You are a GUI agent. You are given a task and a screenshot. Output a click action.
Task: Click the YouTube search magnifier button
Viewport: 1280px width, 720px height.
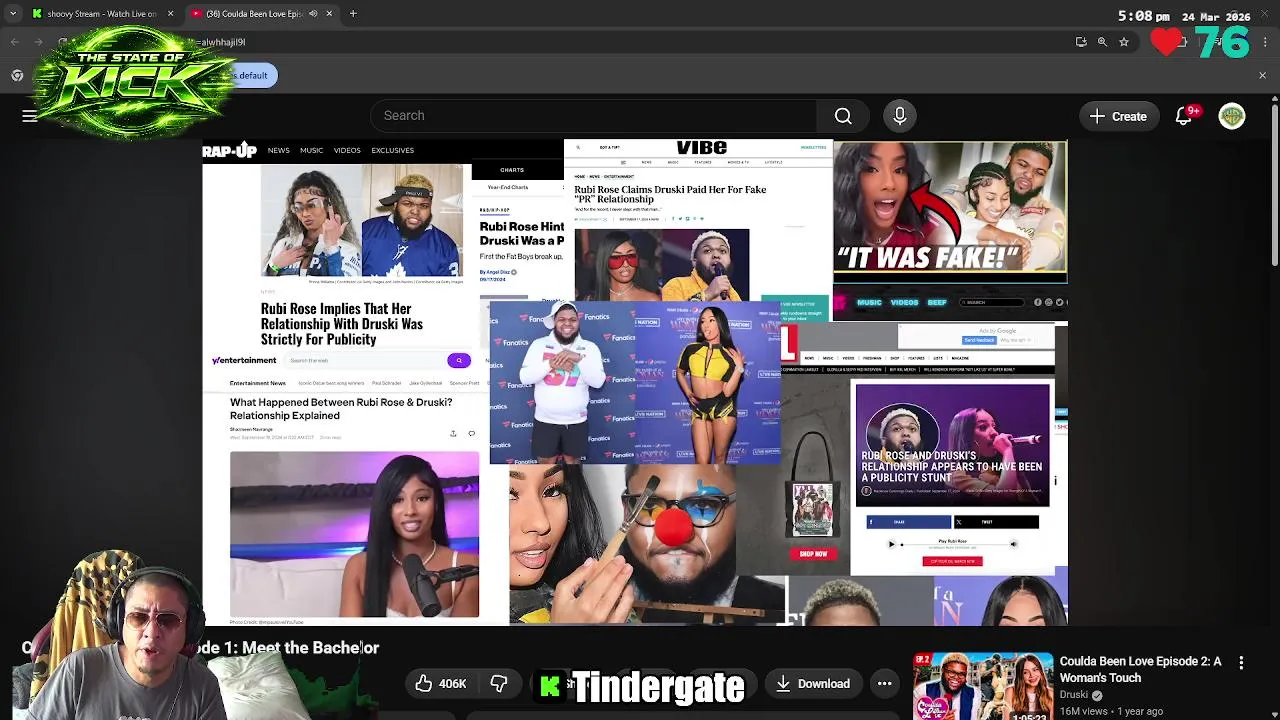[843, 116]
